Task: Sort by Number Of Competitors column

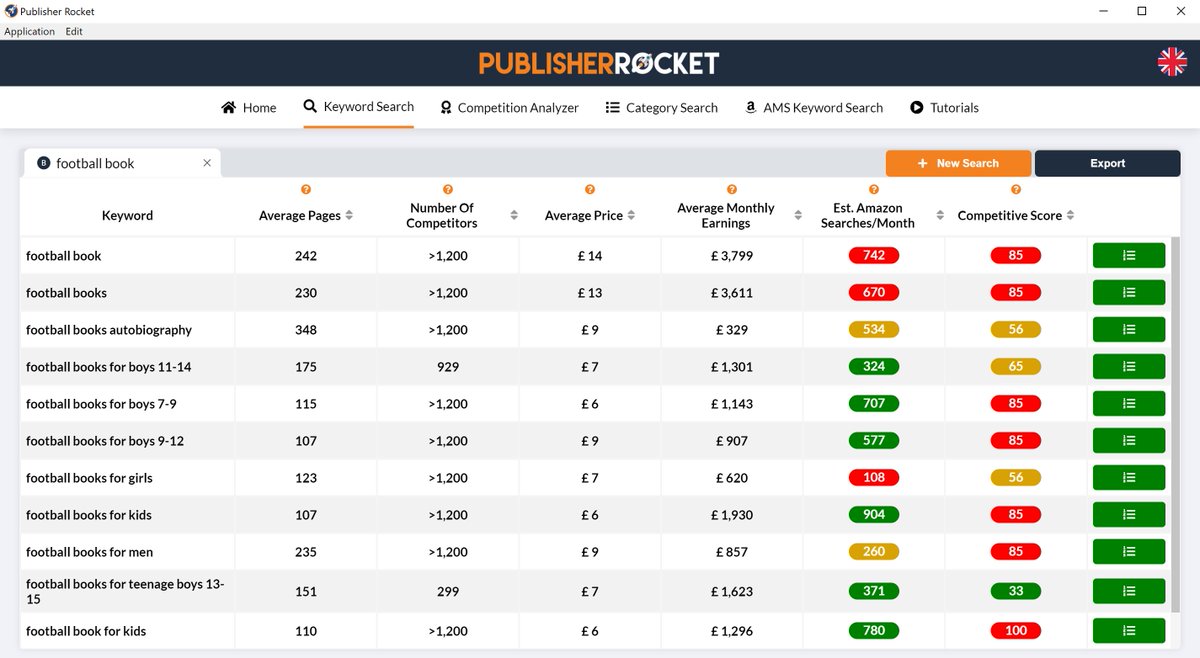Action: pyautogui.click(x=514, y=216)
